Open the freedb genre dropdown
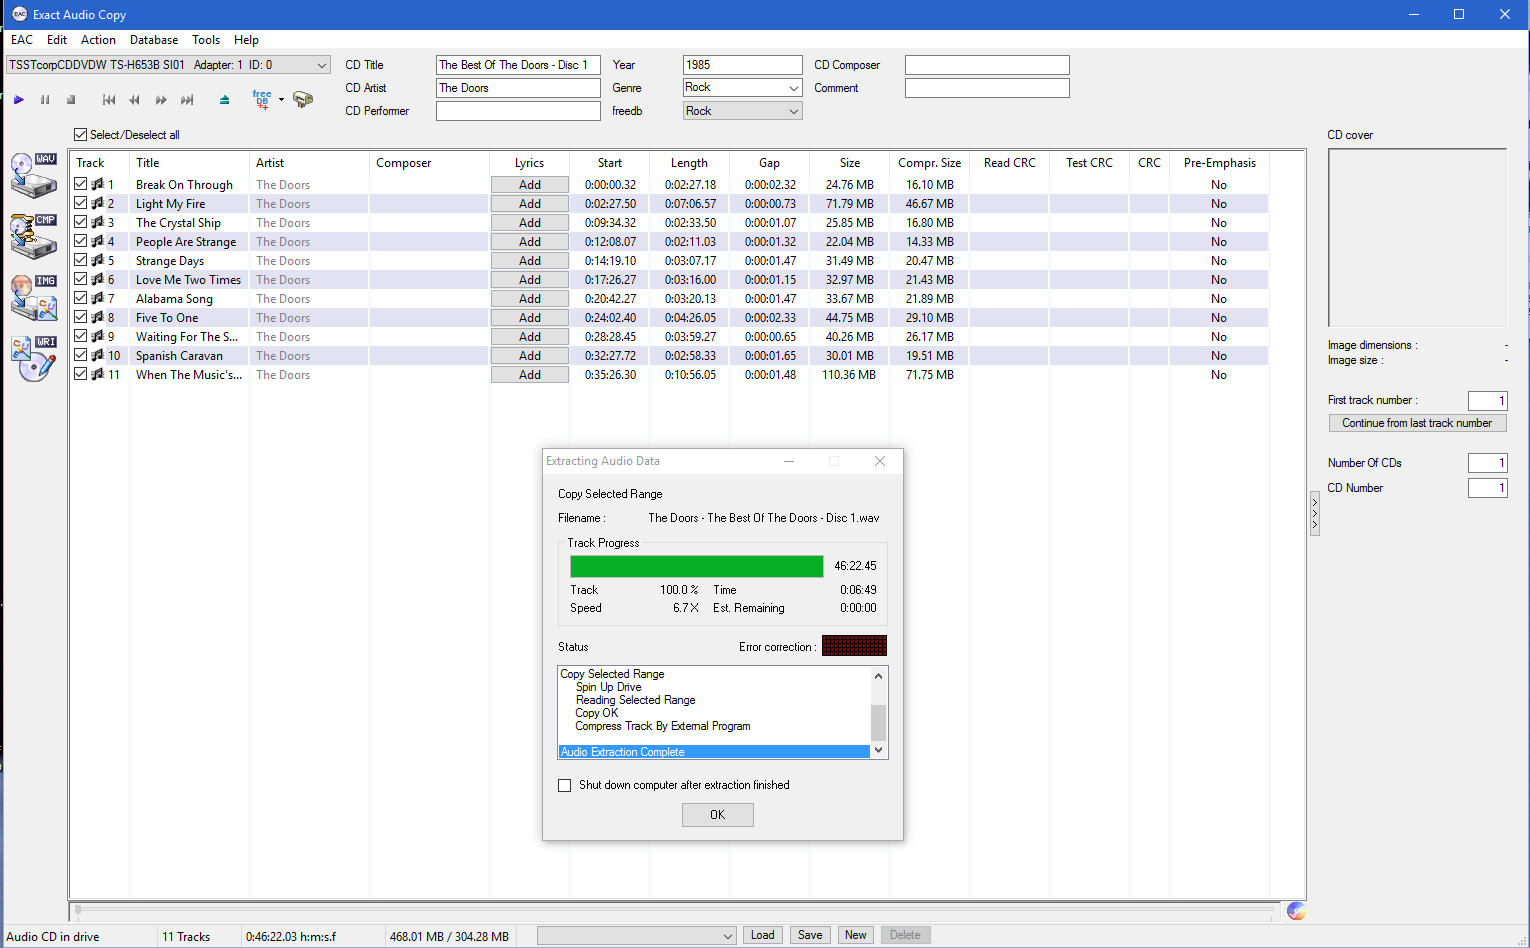The width and height of the screenshot is (1530, 948). (x=794, y=111)
